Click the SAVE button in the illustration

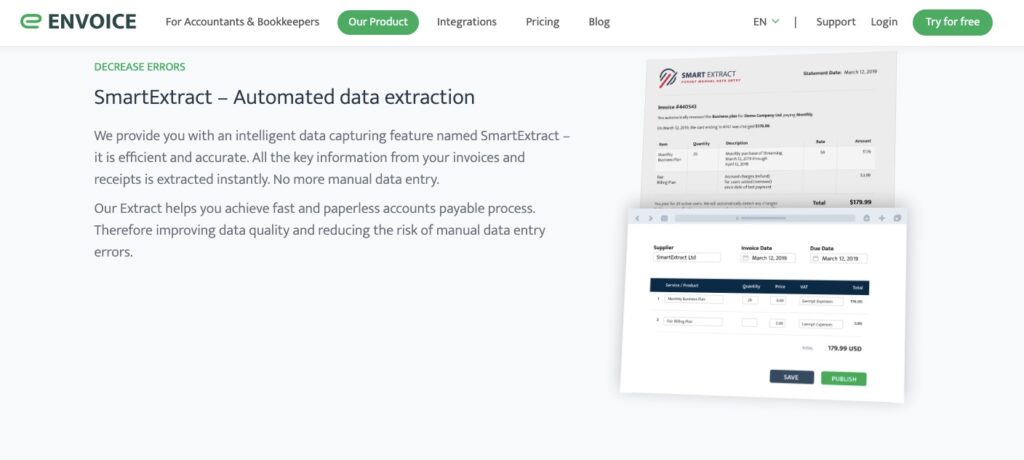(x=792, y=377)
